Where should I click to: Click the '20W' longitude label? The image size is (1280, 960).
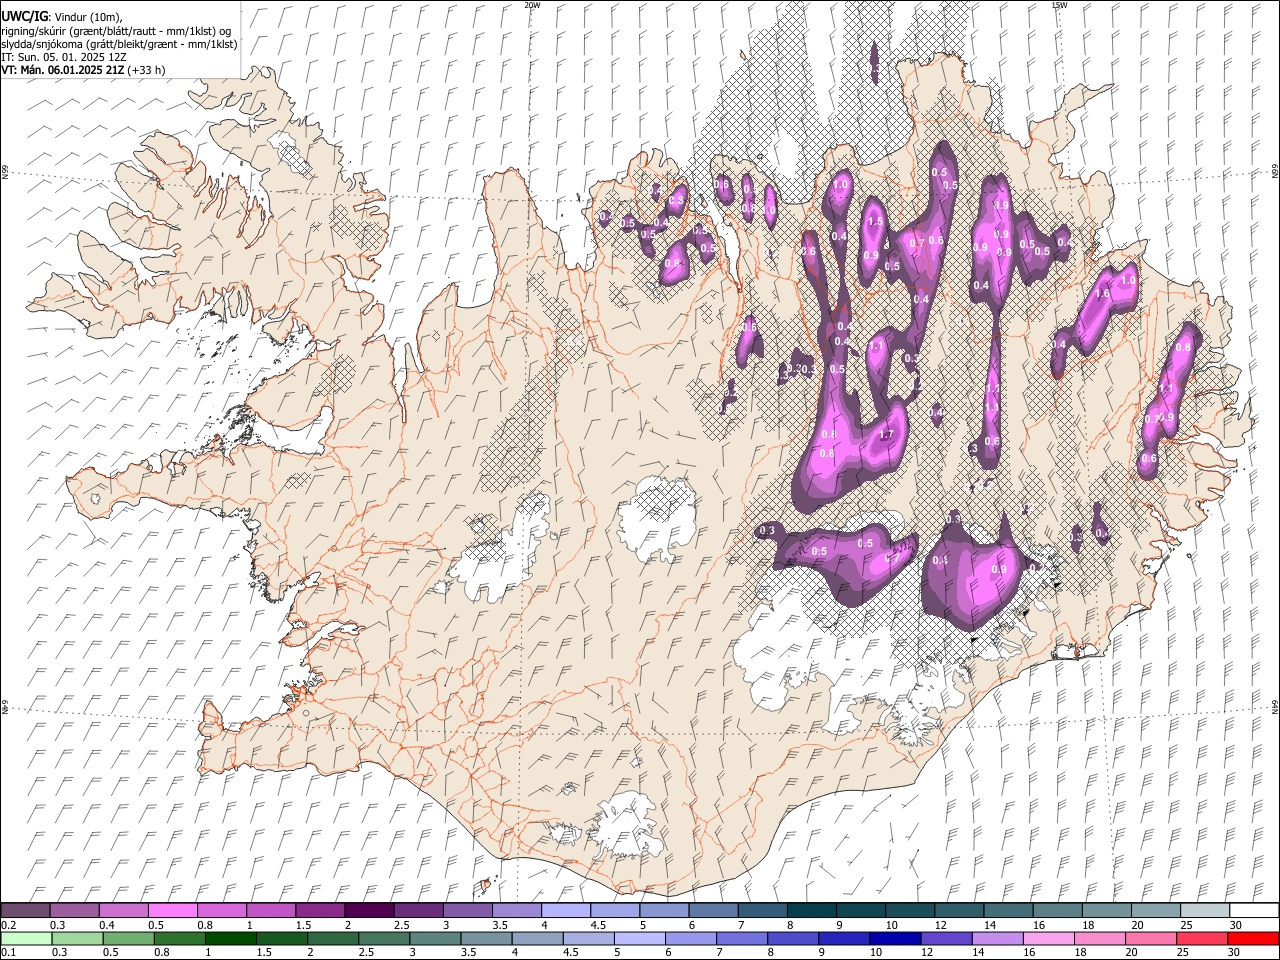(x=532, y=5)
